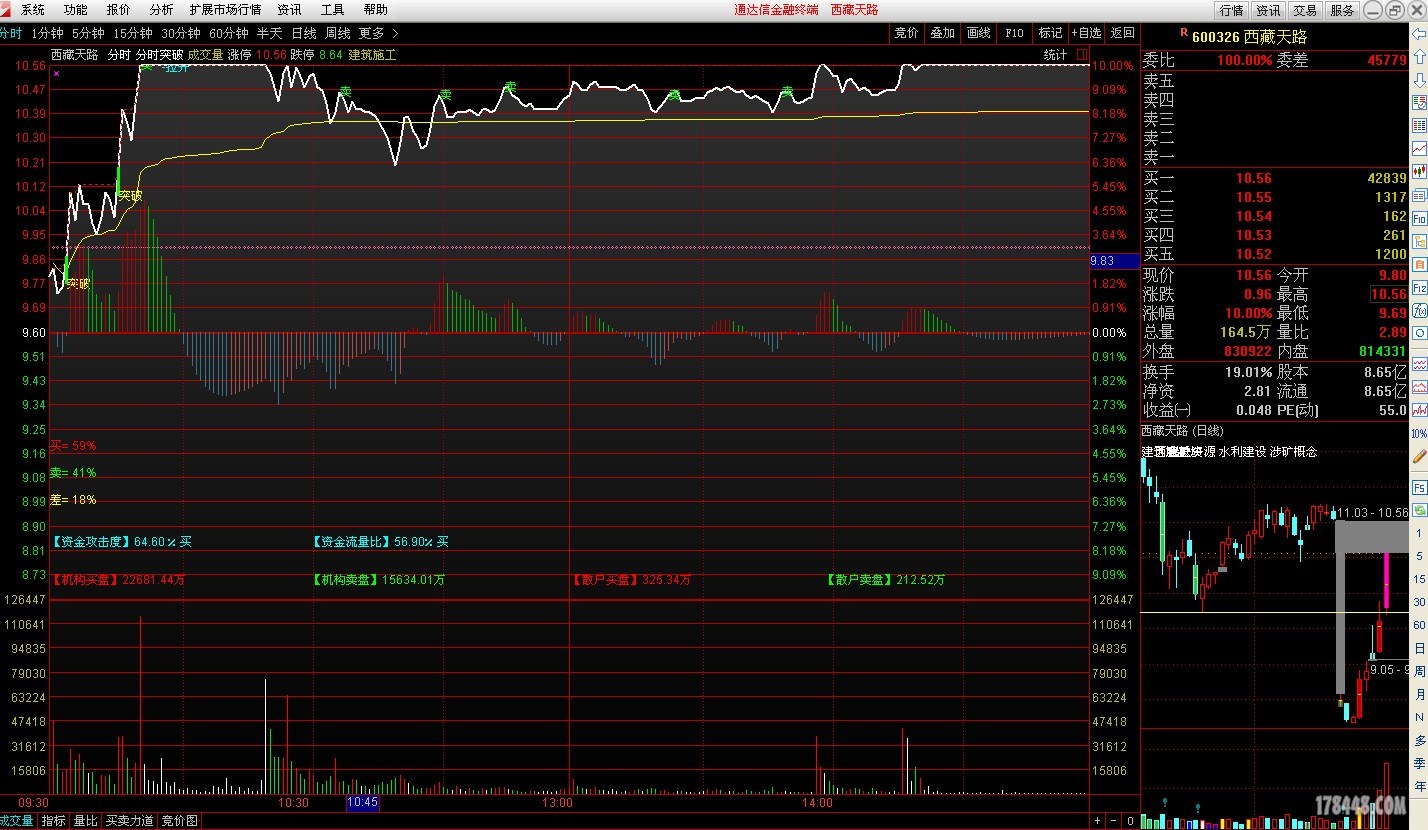Click the F10 icon in right sidebar
1428x830 pixels.
click(1419, 218)
